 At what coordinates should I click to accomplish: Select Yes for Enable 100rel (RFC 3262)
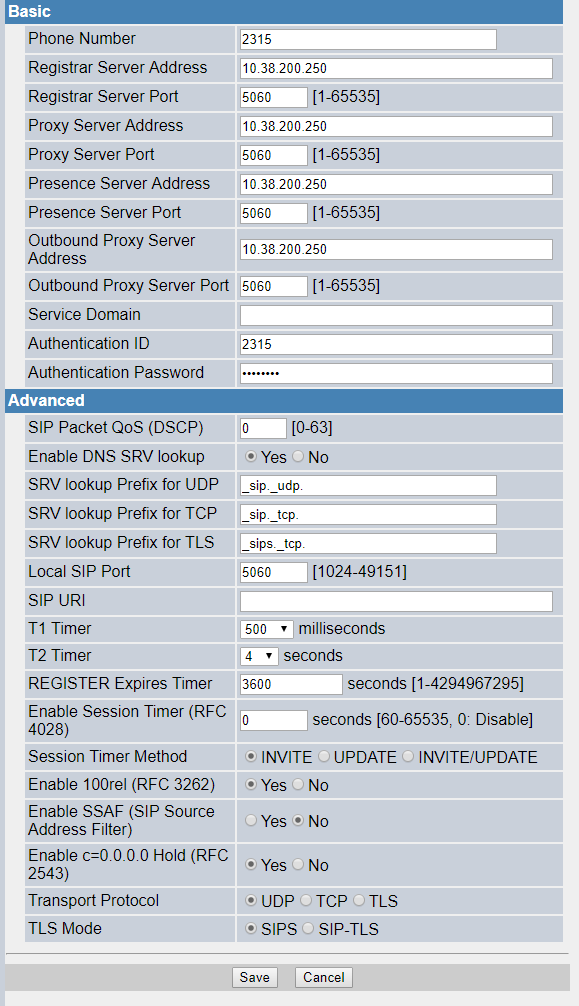pyautogui.click(x=251, y=785)
